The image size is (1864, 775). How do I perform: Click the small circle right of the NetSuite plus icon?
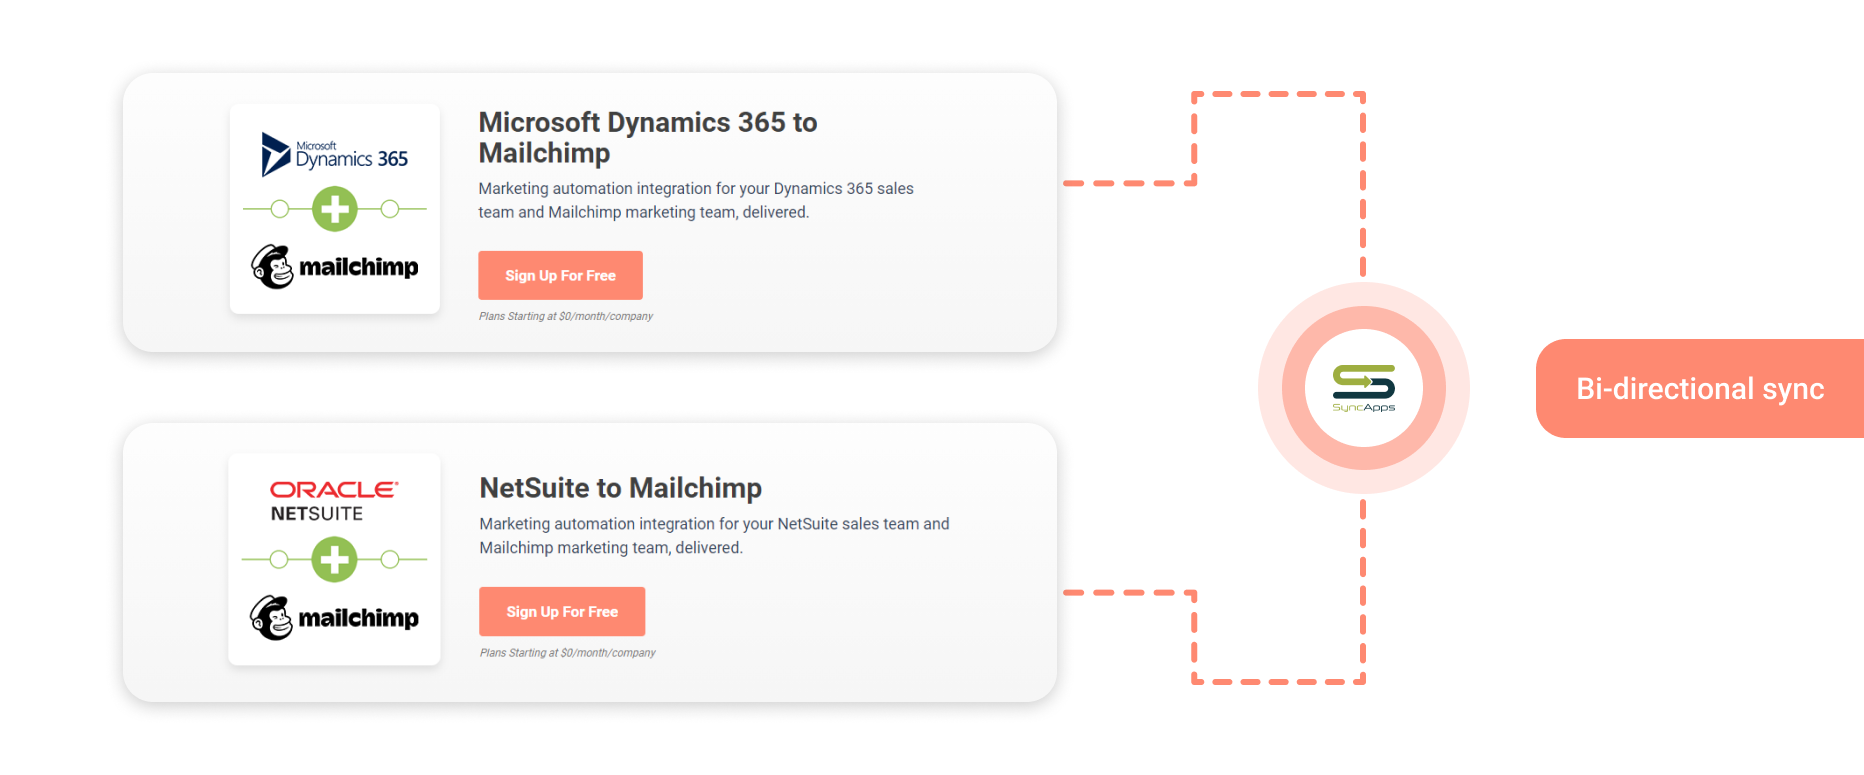pyautogui.click(x=390, y=559)
